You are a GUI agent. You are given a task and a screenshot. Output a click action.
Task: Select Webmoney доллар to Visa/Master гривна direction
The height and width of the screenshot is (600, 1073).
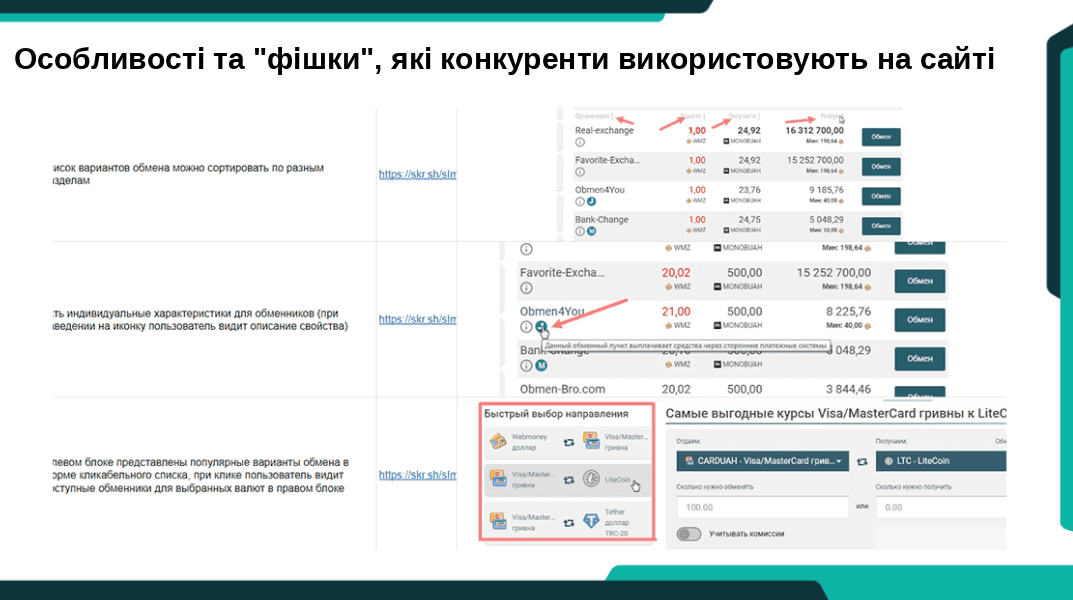click(x=568, y=442)
